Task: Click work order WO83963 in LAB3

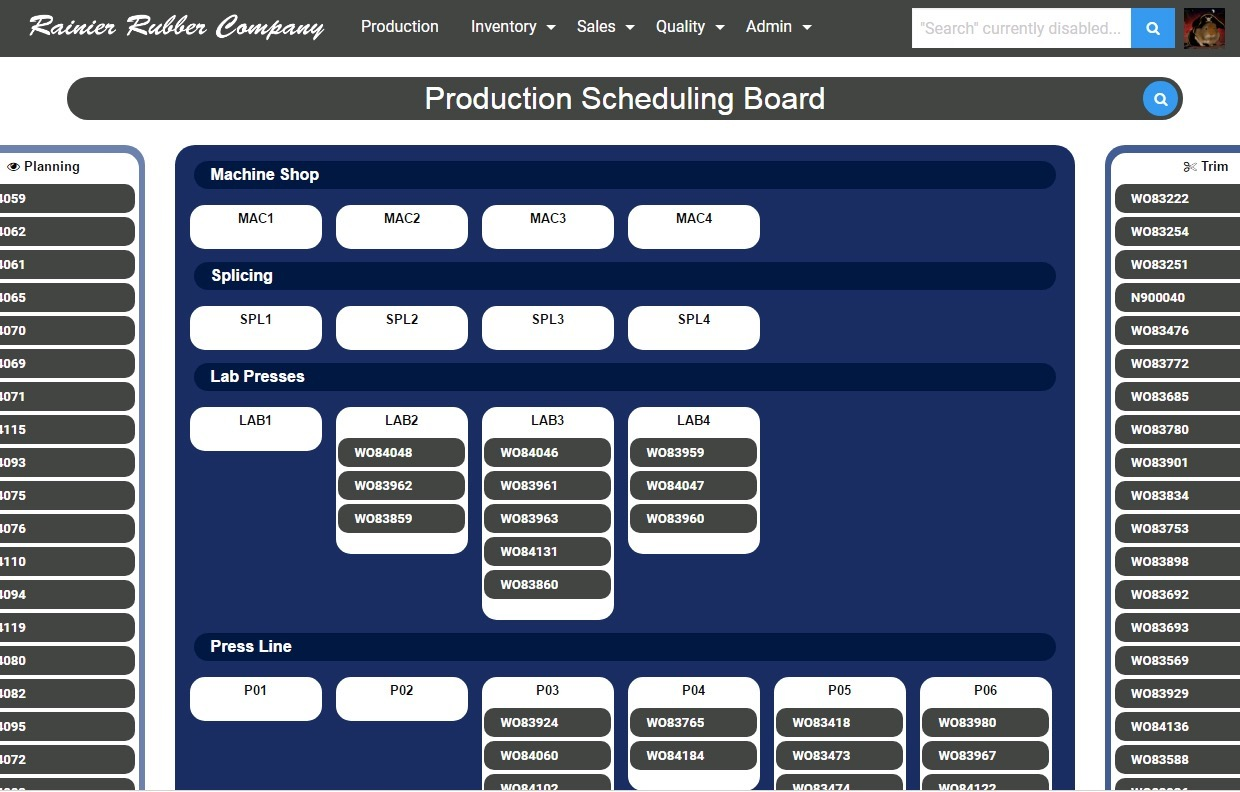Action: point(548,519)
